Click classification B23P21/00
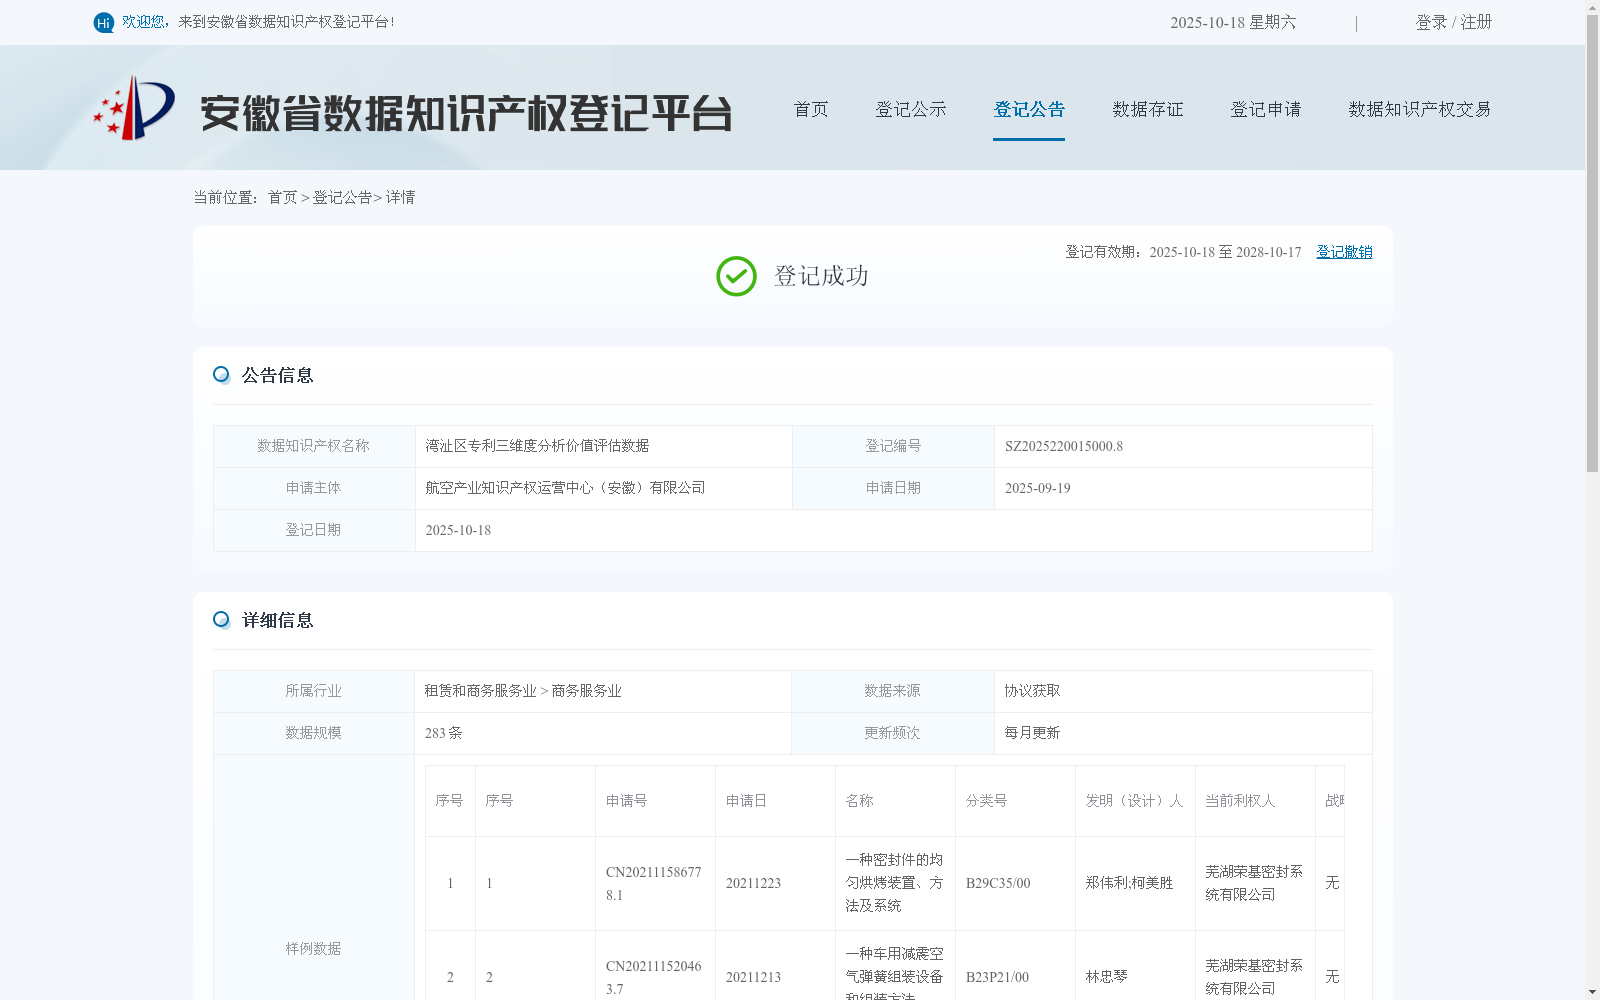The image size is (1600, 1000). (997, 977)
